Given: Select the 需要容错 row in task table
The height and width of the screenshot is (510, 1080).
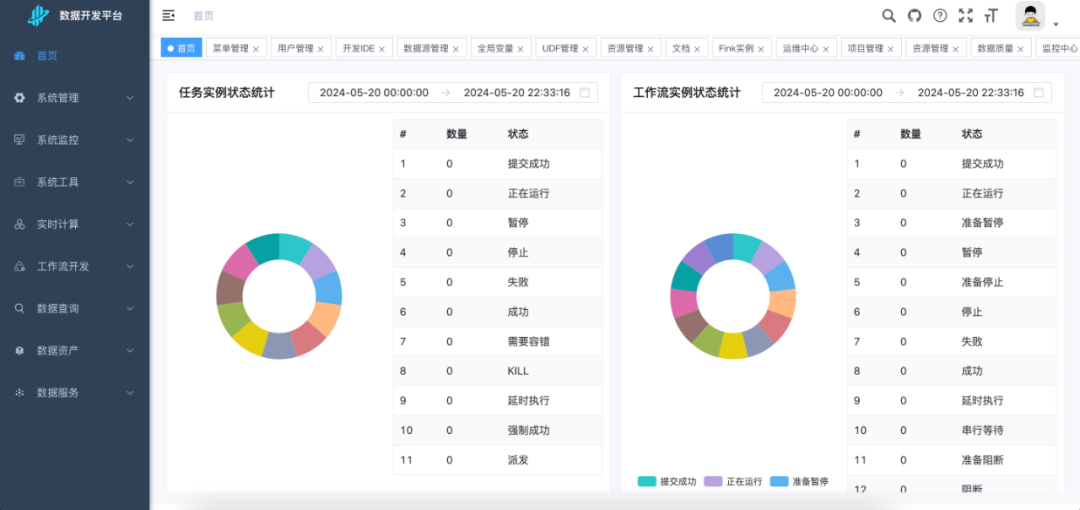Looking at the screenshot, I should [x=497, y=341].
